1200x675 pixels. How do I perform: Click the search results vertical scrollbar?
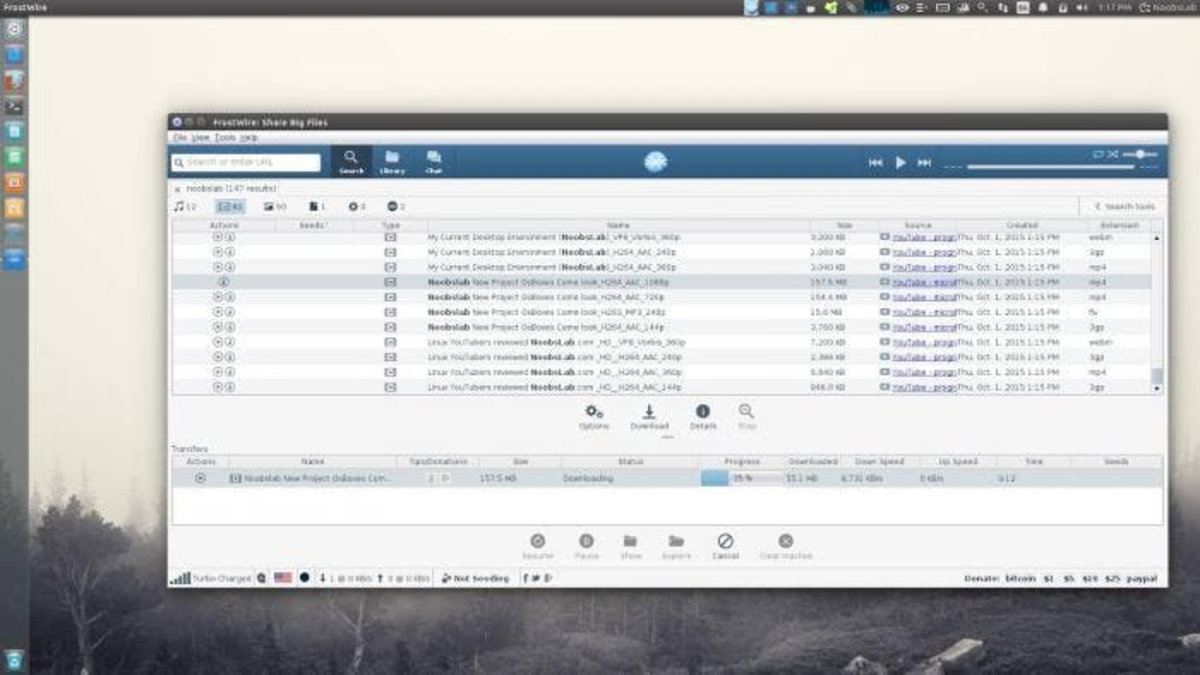pos(1157,312)
